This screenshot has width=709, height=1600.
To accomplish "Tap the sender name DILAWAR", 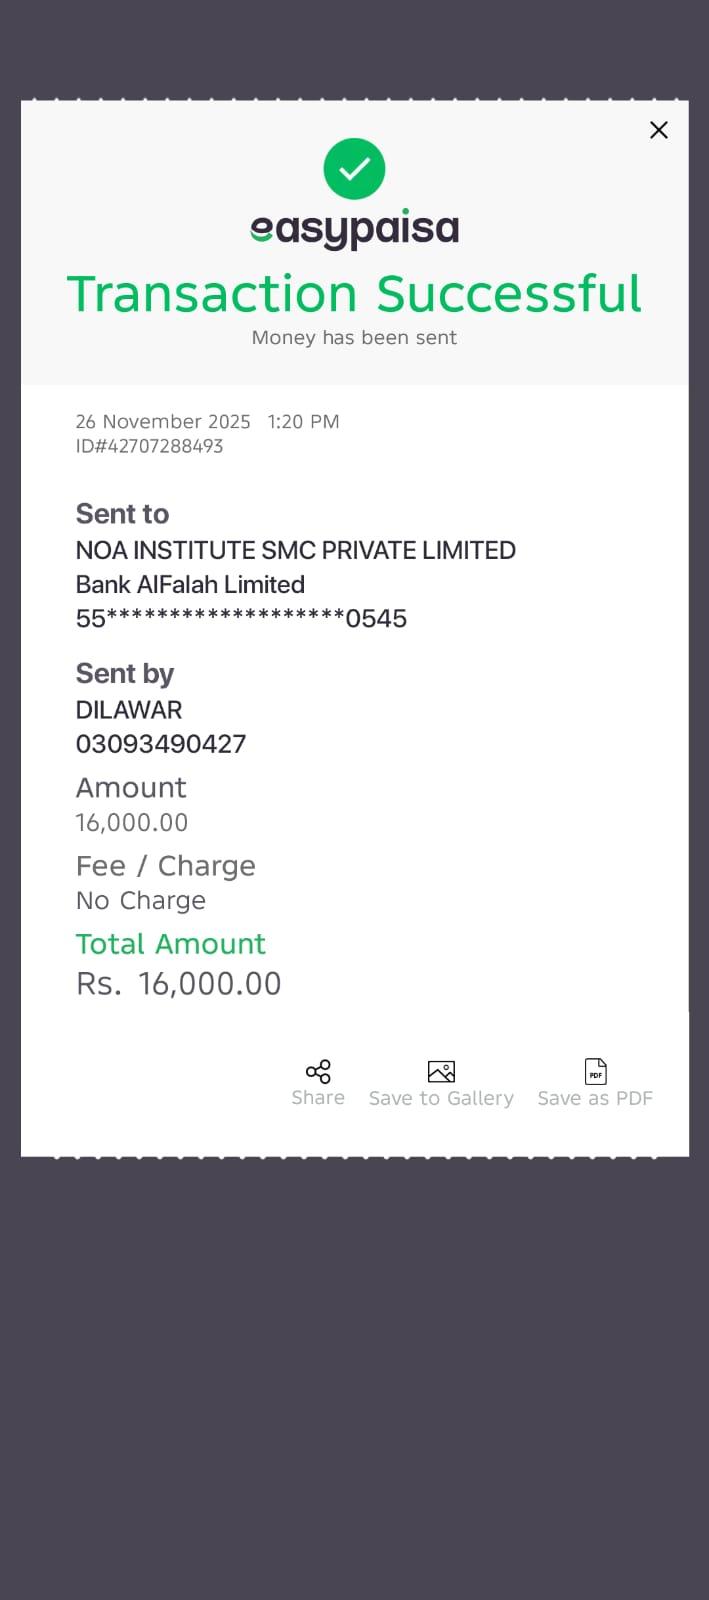I will pos(129,710).
